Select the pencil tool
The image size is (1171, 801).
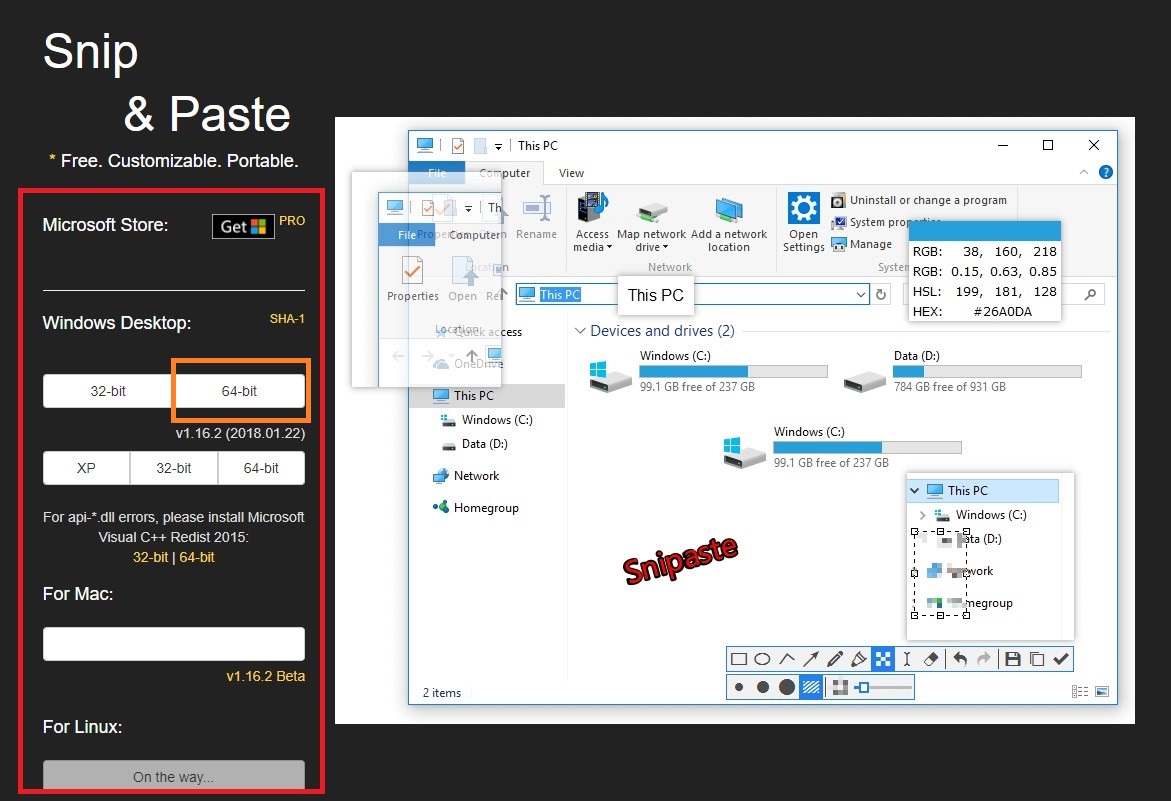pos(835,659)
